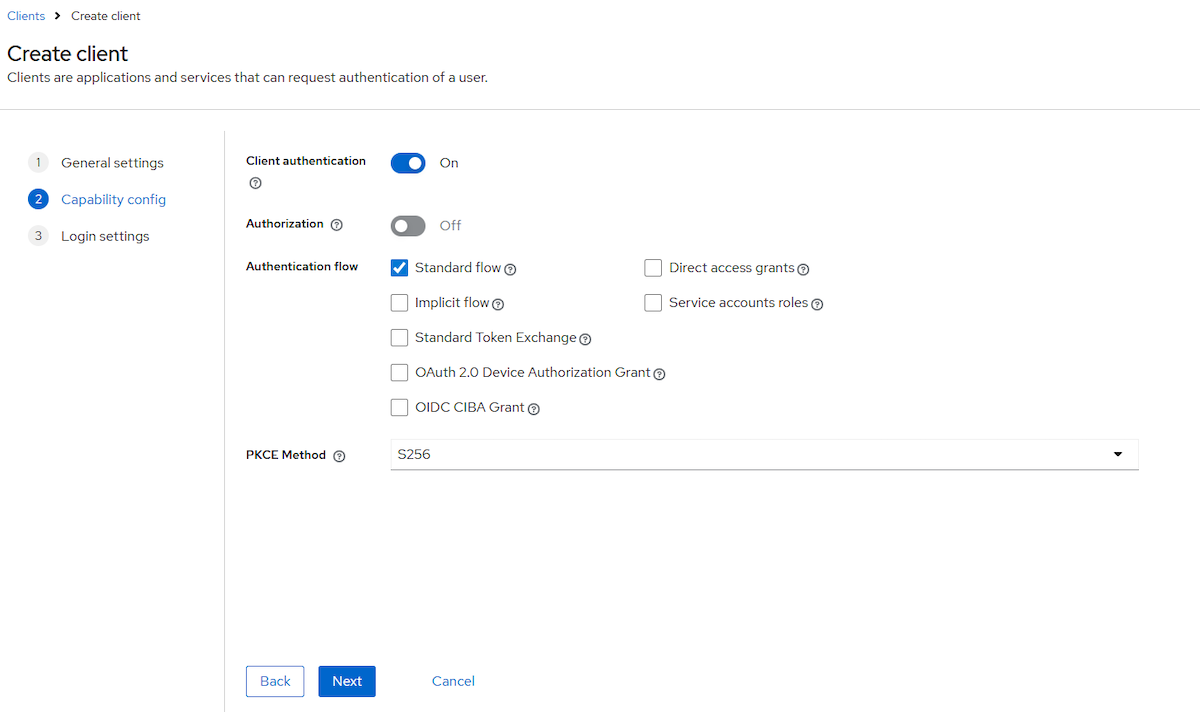Viewport: 1200px width, 712px height.
Task: Show help for Direct access grants
Action: pos(803,269)
